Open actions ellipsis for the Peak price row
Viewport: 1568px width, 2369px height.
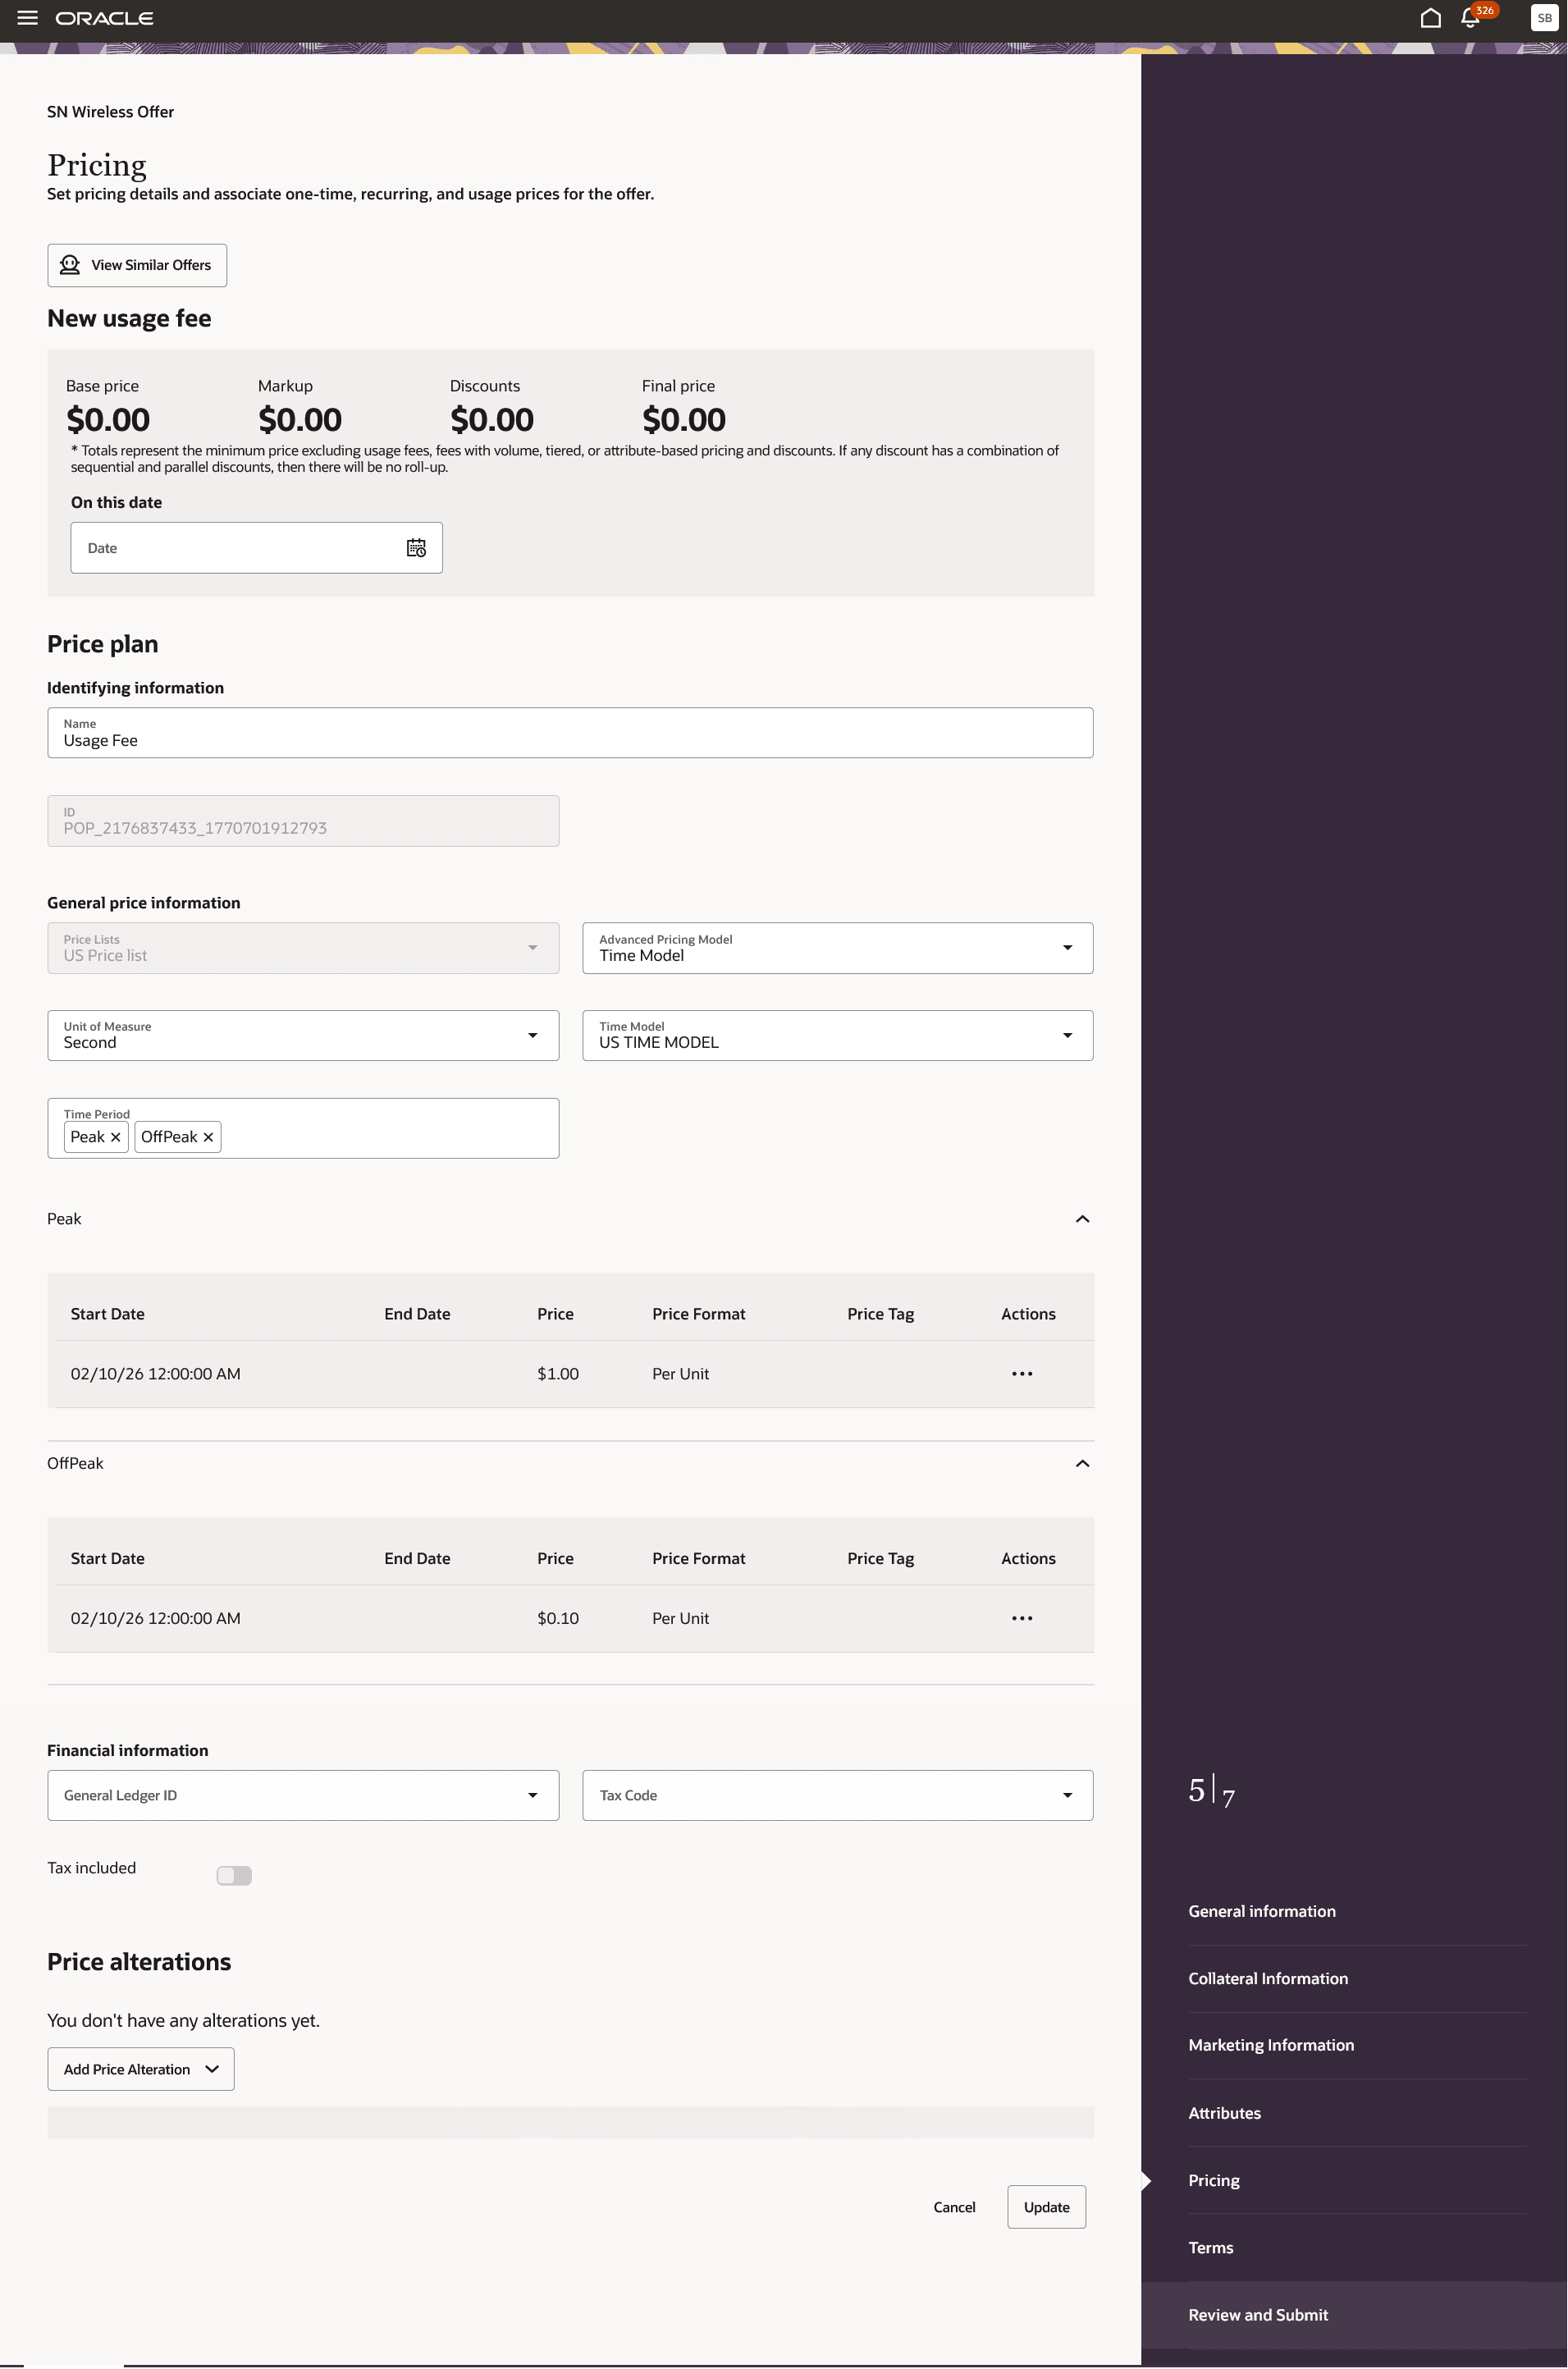coord(1021,1373)
